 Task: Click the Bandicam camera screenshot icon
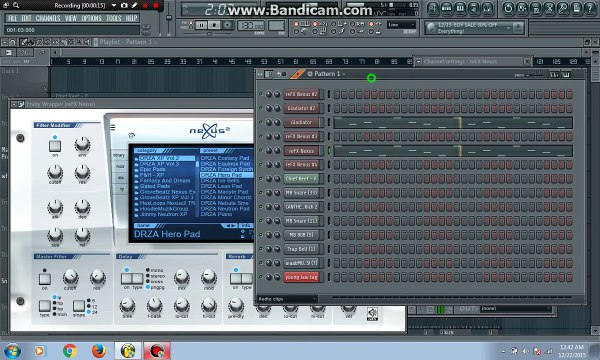coord(124,5)
